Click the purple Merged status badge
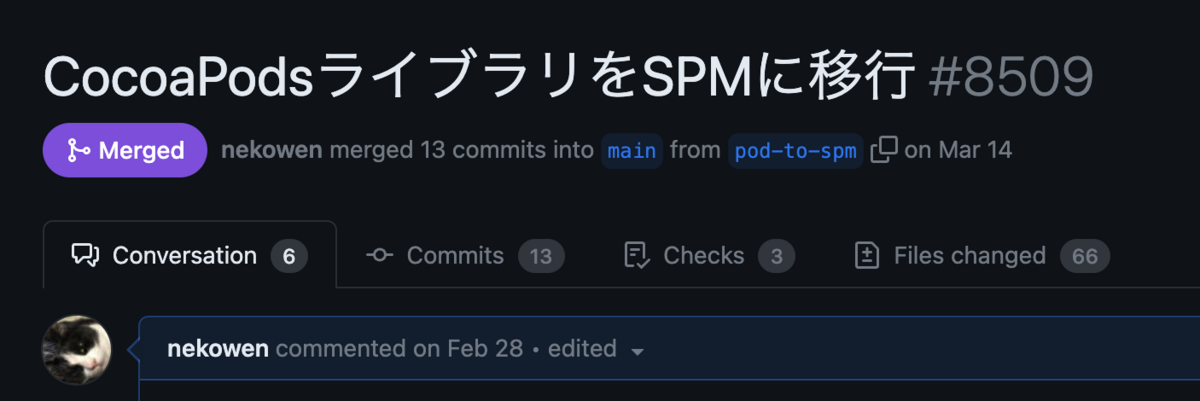This screenshot has width=1200, height=401. [x=125, y=150]
